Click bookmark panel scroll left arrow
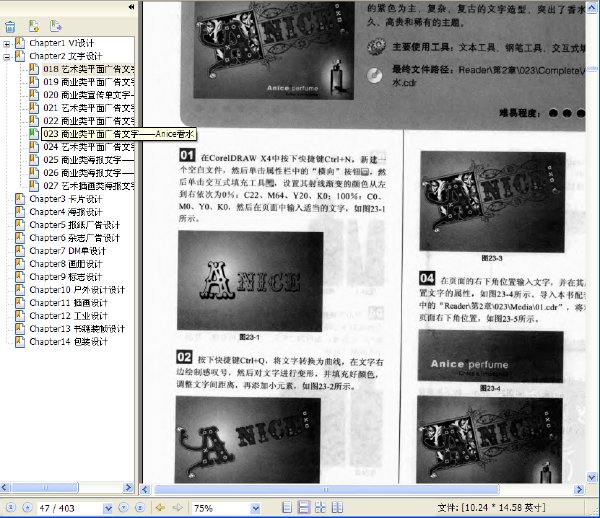Image resolution: width=600 pixels, height=518 pixels. click(x=5, y=487)
